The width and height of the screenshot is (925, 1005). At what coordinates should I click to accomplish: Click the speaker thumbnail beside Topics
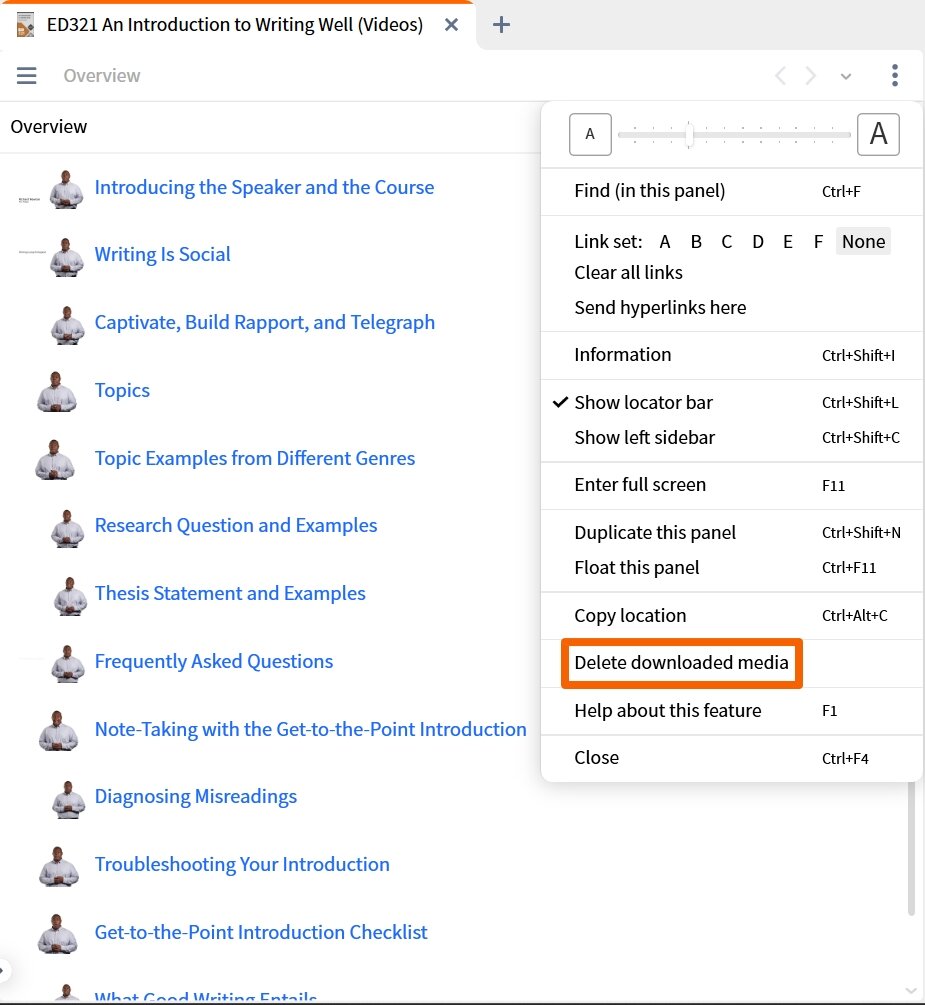[56, 392]
